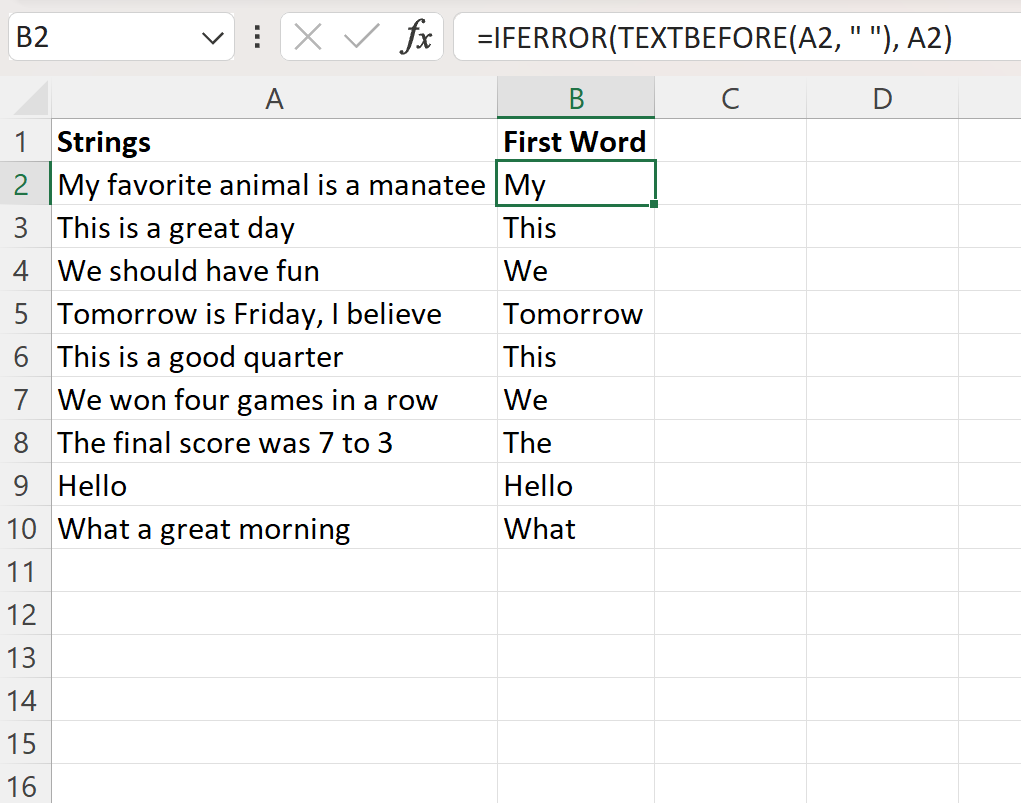The height and width of the screenshot is (803, 1021).
Task: Select row 5 header
Action: pyautogui.click(x=26, y=314)
